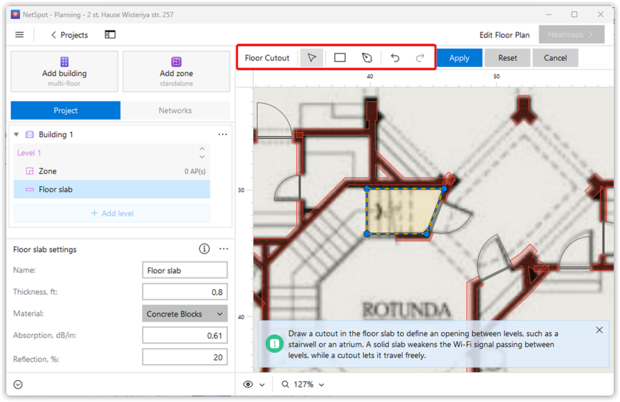Viewport: 620px width, 402px height.
Task: Click the ROTUNDA label on floor plan
Action: (406, 310)
